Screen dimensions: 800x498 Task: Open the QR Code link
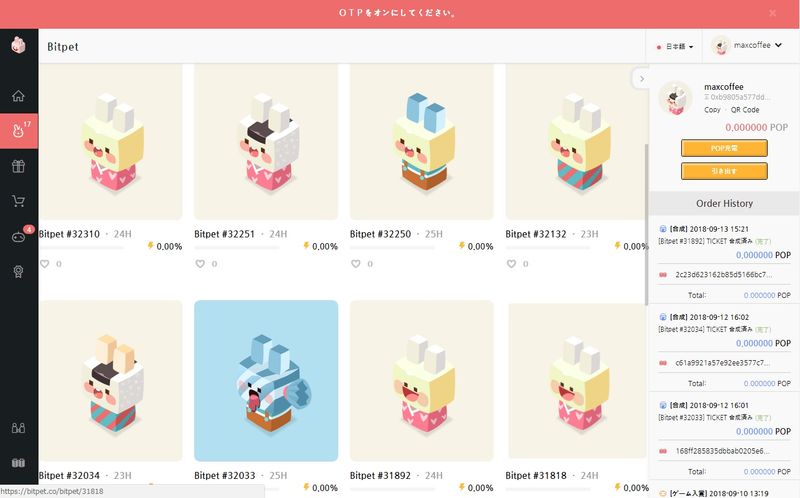(745, 110)
